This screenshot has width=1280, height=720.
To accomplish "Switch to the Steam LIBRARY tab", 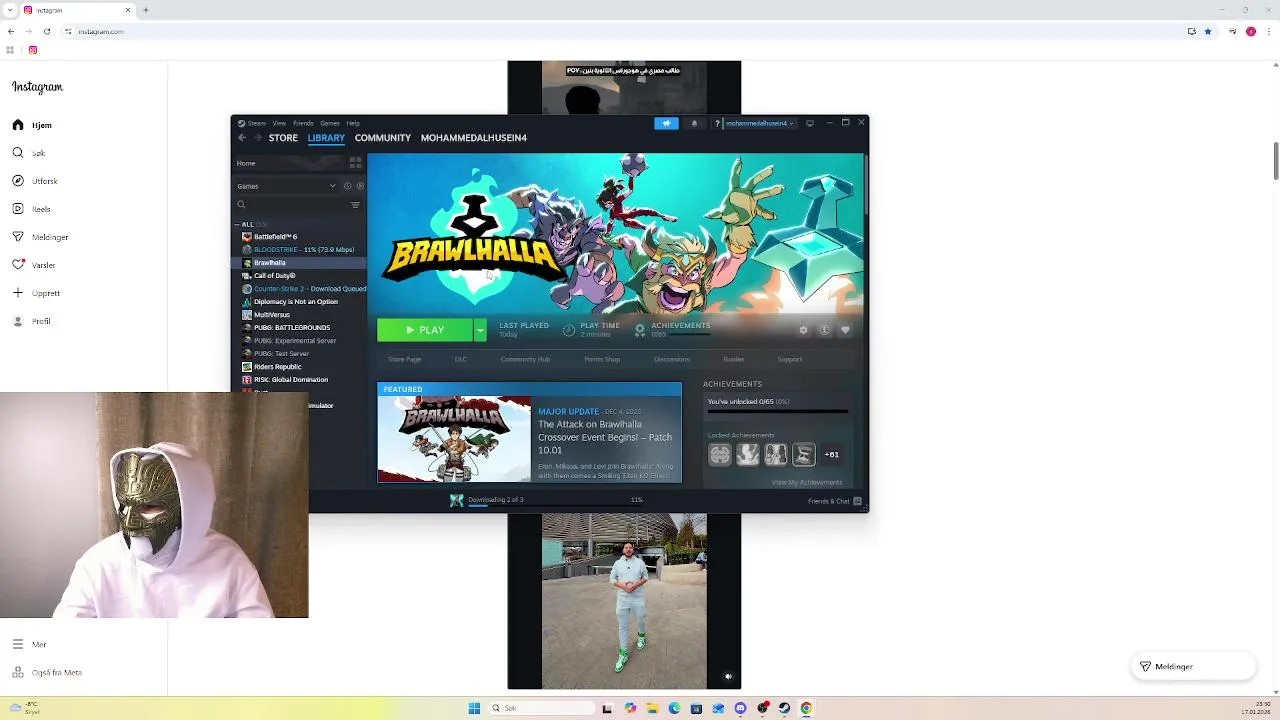I will point(326,138).
